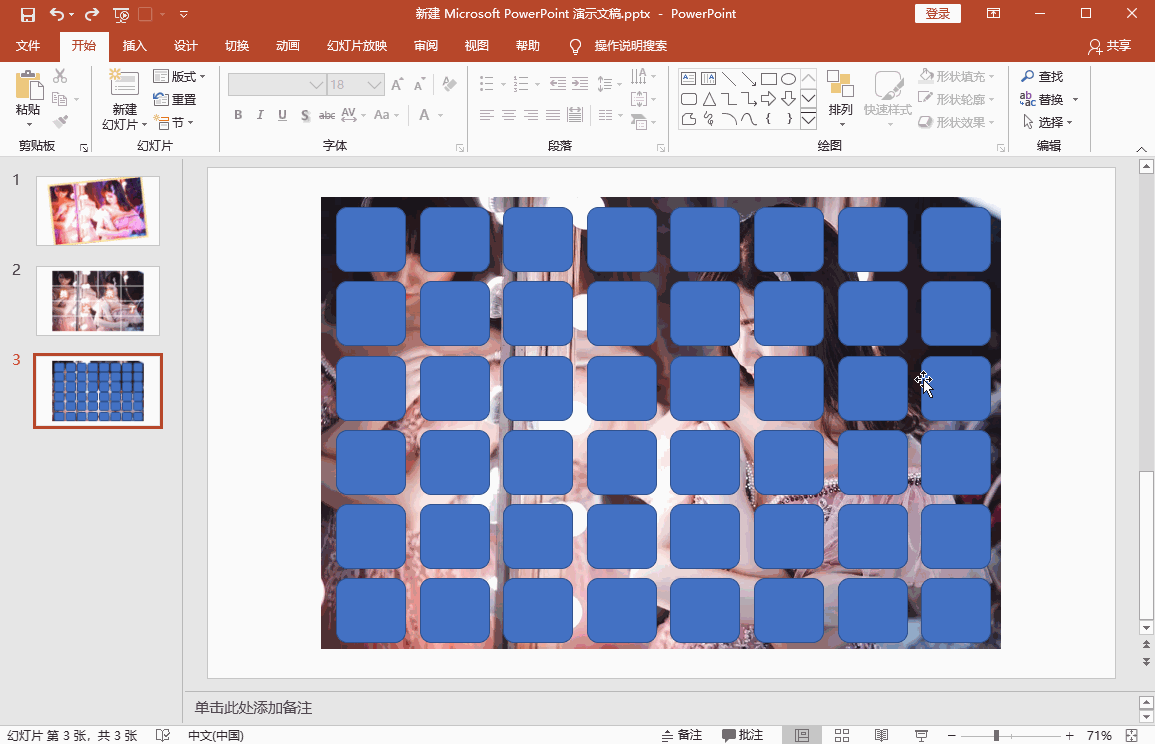
Task: Click the Save icon in quick access toolbar
Action: tap(27, 14)
